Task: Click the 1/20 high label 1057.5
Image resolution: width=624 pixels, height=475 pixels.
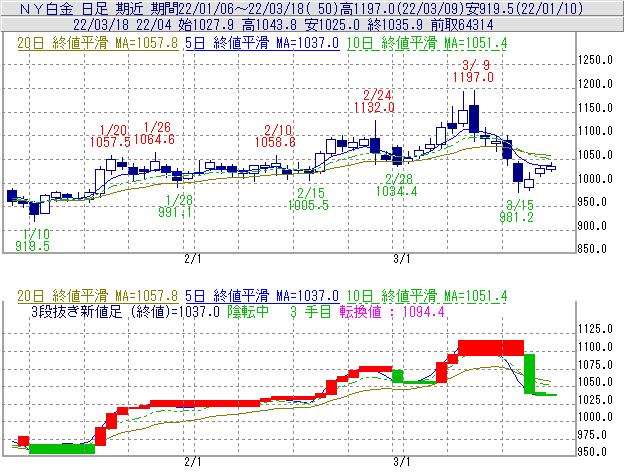Action: [x=110, y=142]
